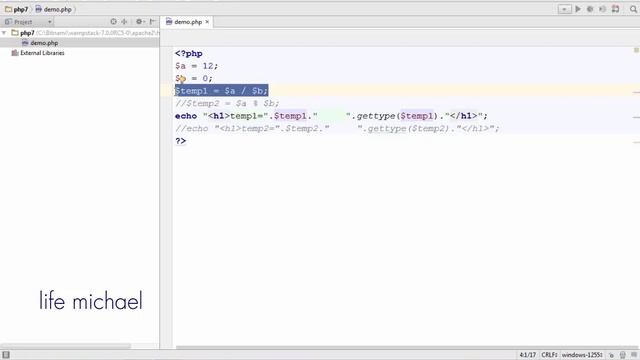Click the inspection status square atop editor scrollbar
The image size is (640, 360).
point(636,50)
